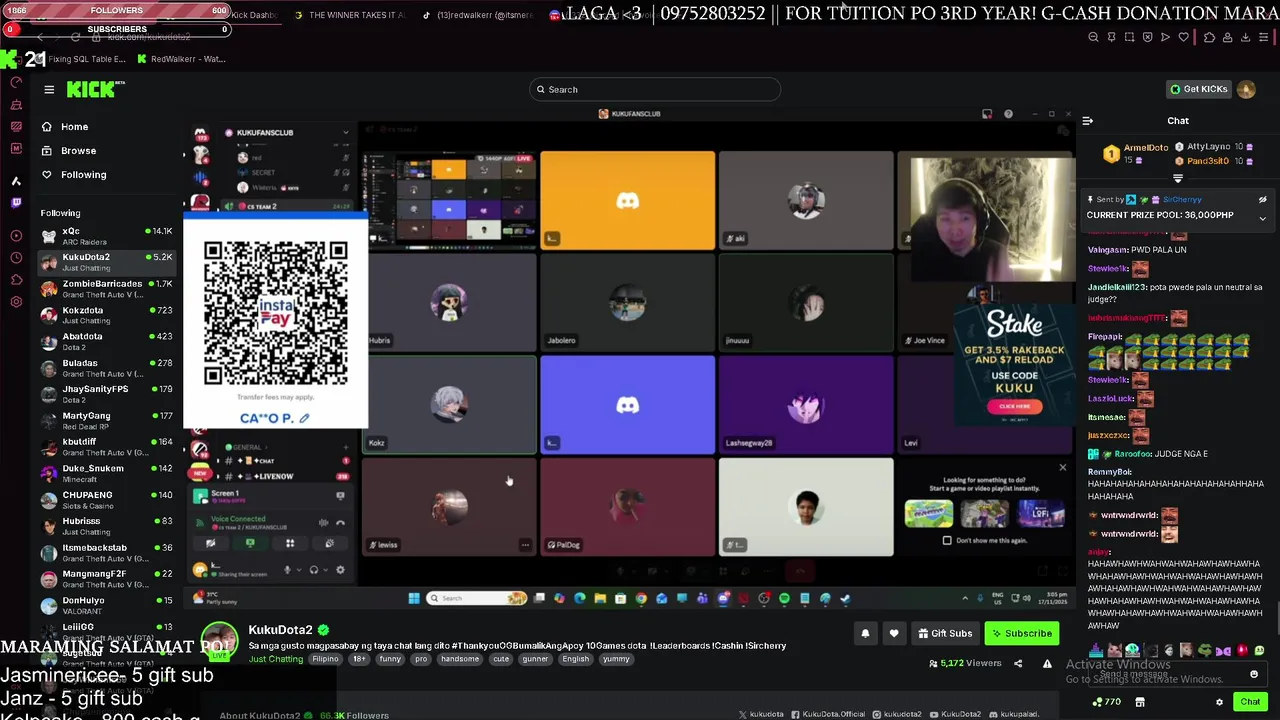Open chat settings gear icon

[1219, 702]
